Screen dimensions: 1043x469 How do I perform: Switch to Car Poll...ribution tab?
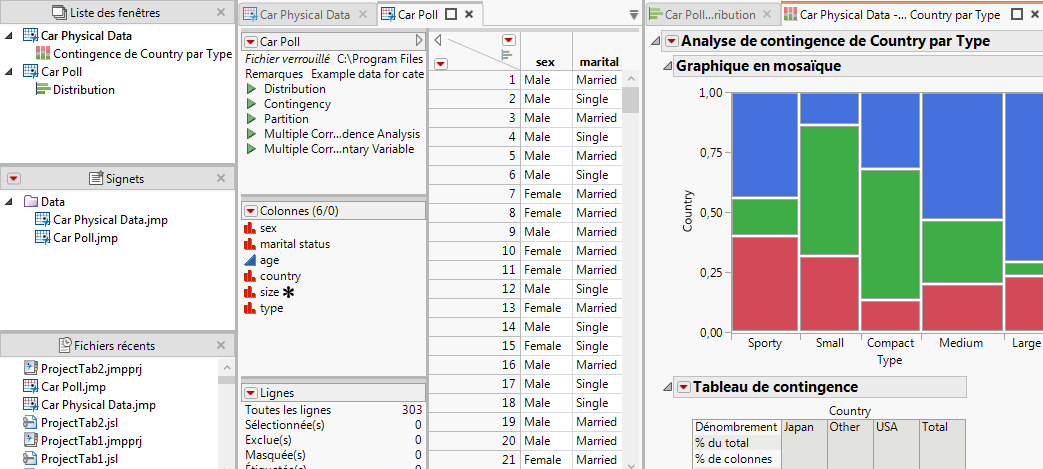tap(710, 14)
